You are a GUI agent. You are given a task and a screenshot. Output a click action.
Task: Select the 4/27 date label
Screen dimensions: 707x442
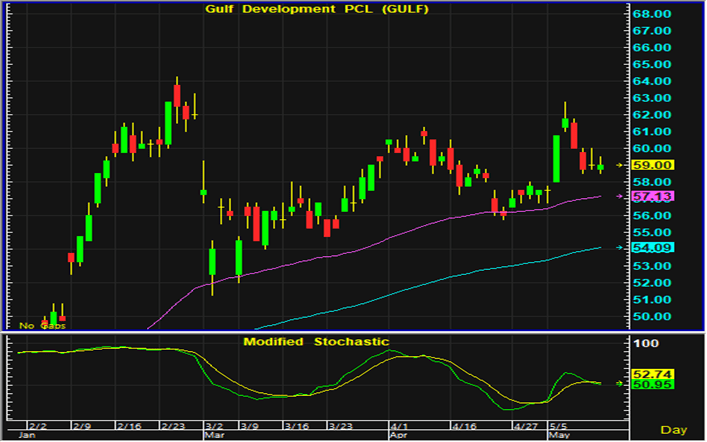coord(525,426)
